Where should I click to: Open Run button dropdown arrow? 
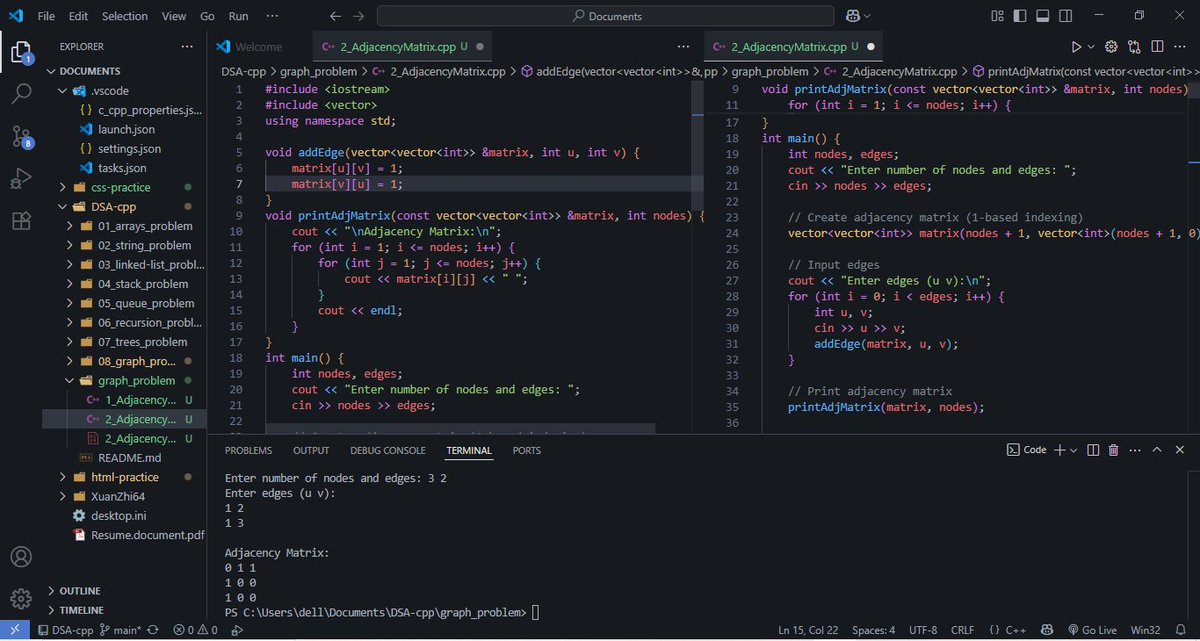[1091, 47]
